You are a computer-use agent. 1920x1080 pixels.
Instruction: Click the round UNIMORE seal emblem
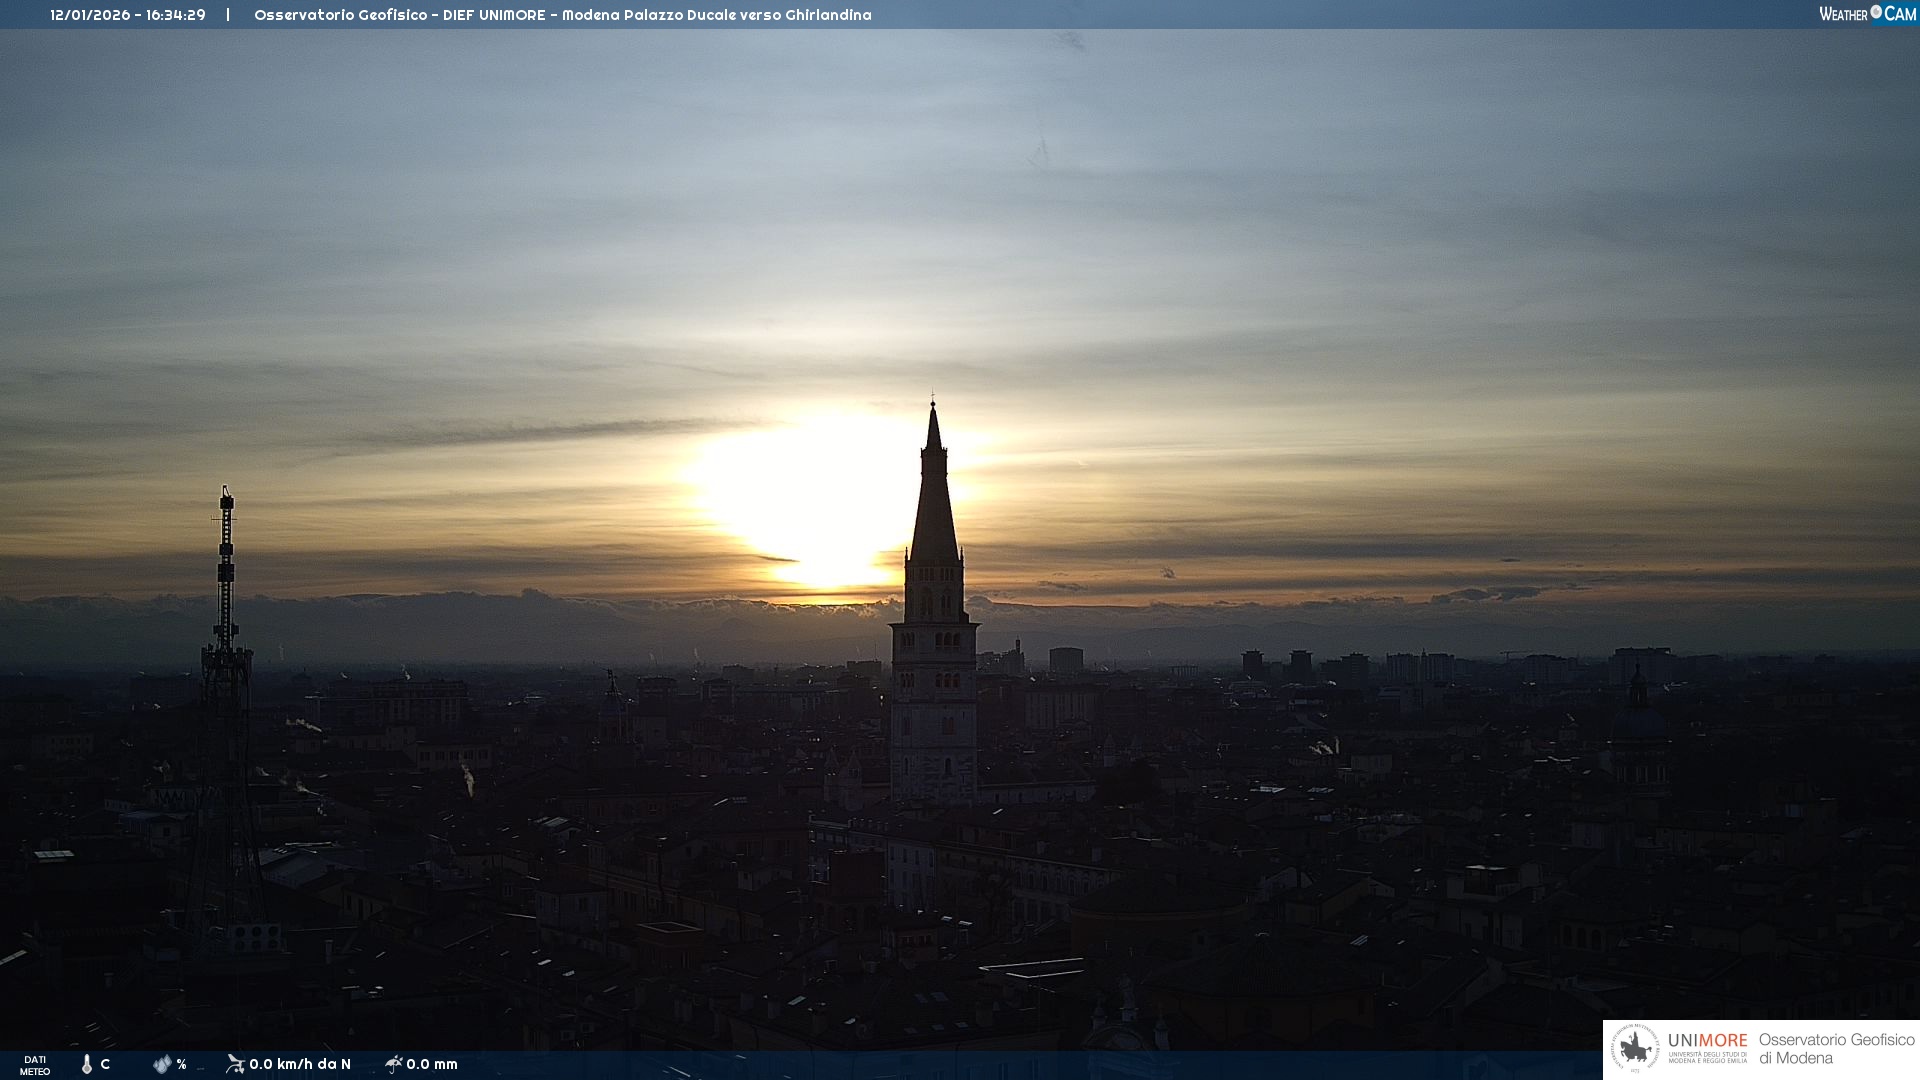[1635, 1048]
